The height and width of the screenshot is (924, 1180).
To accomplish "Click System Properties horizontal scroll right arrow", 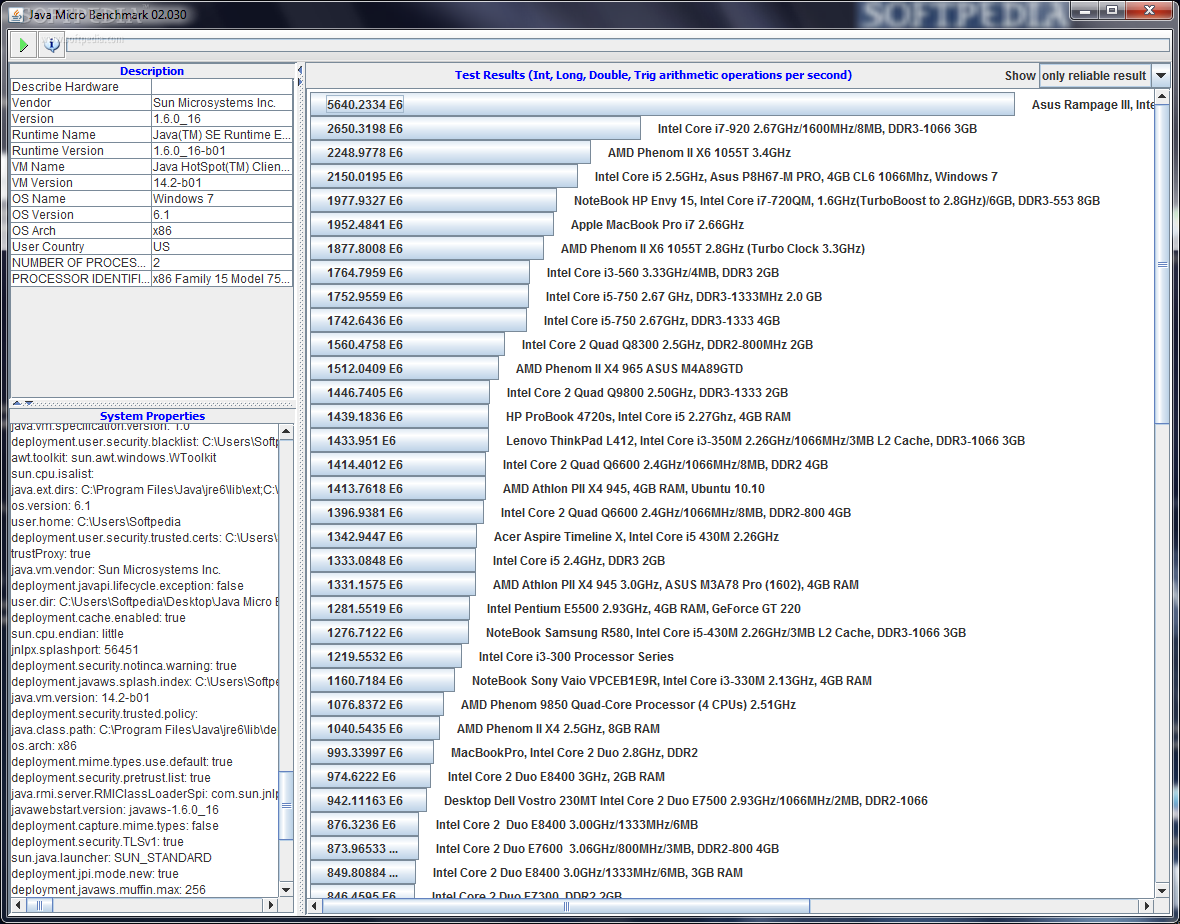I will pos(271,905).
